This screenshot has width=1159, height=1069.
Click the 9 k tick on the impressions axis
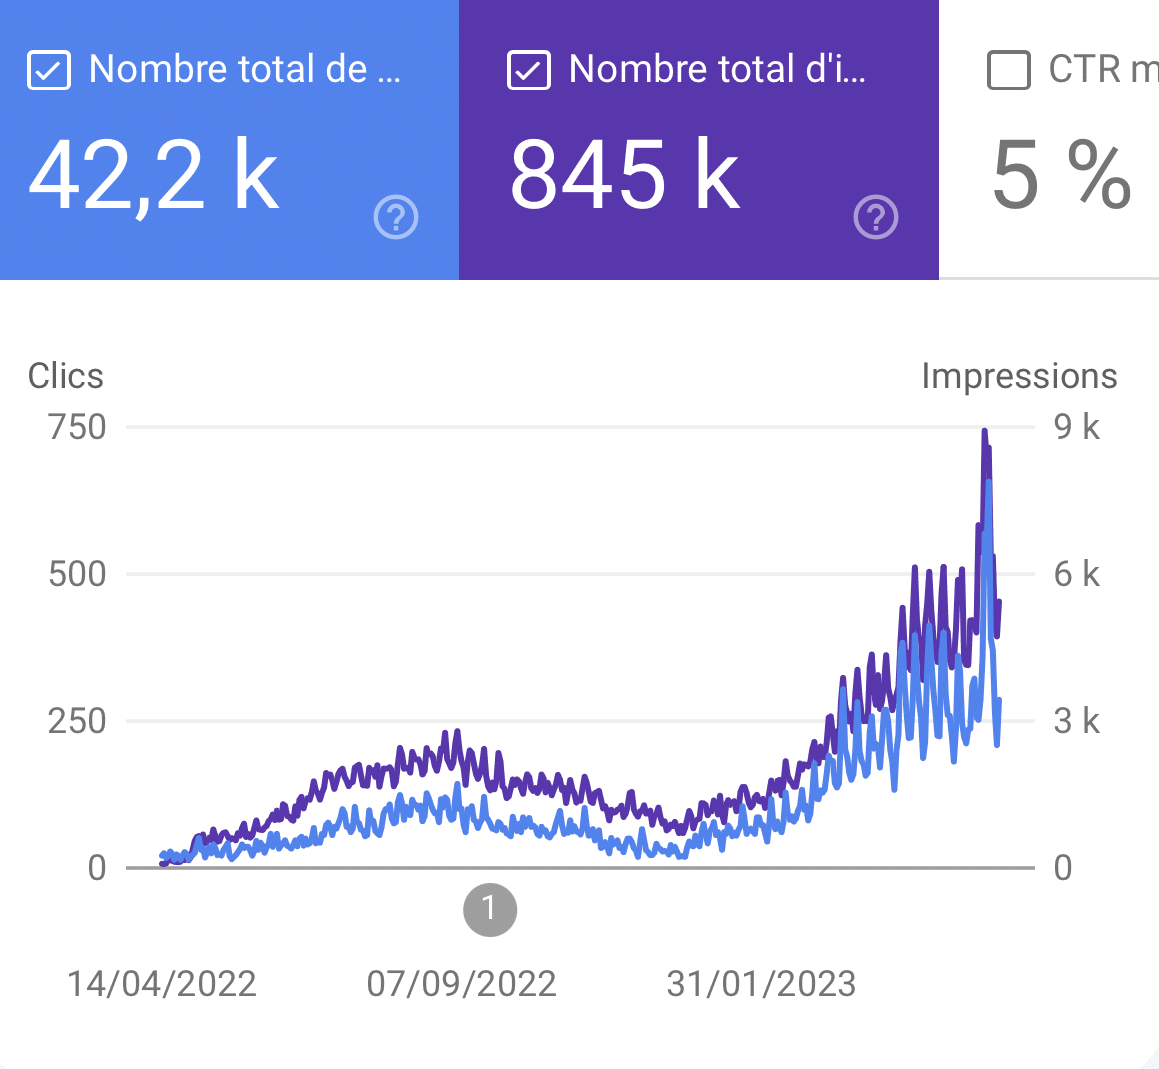pyautogui.click(x=1076, y=427)
